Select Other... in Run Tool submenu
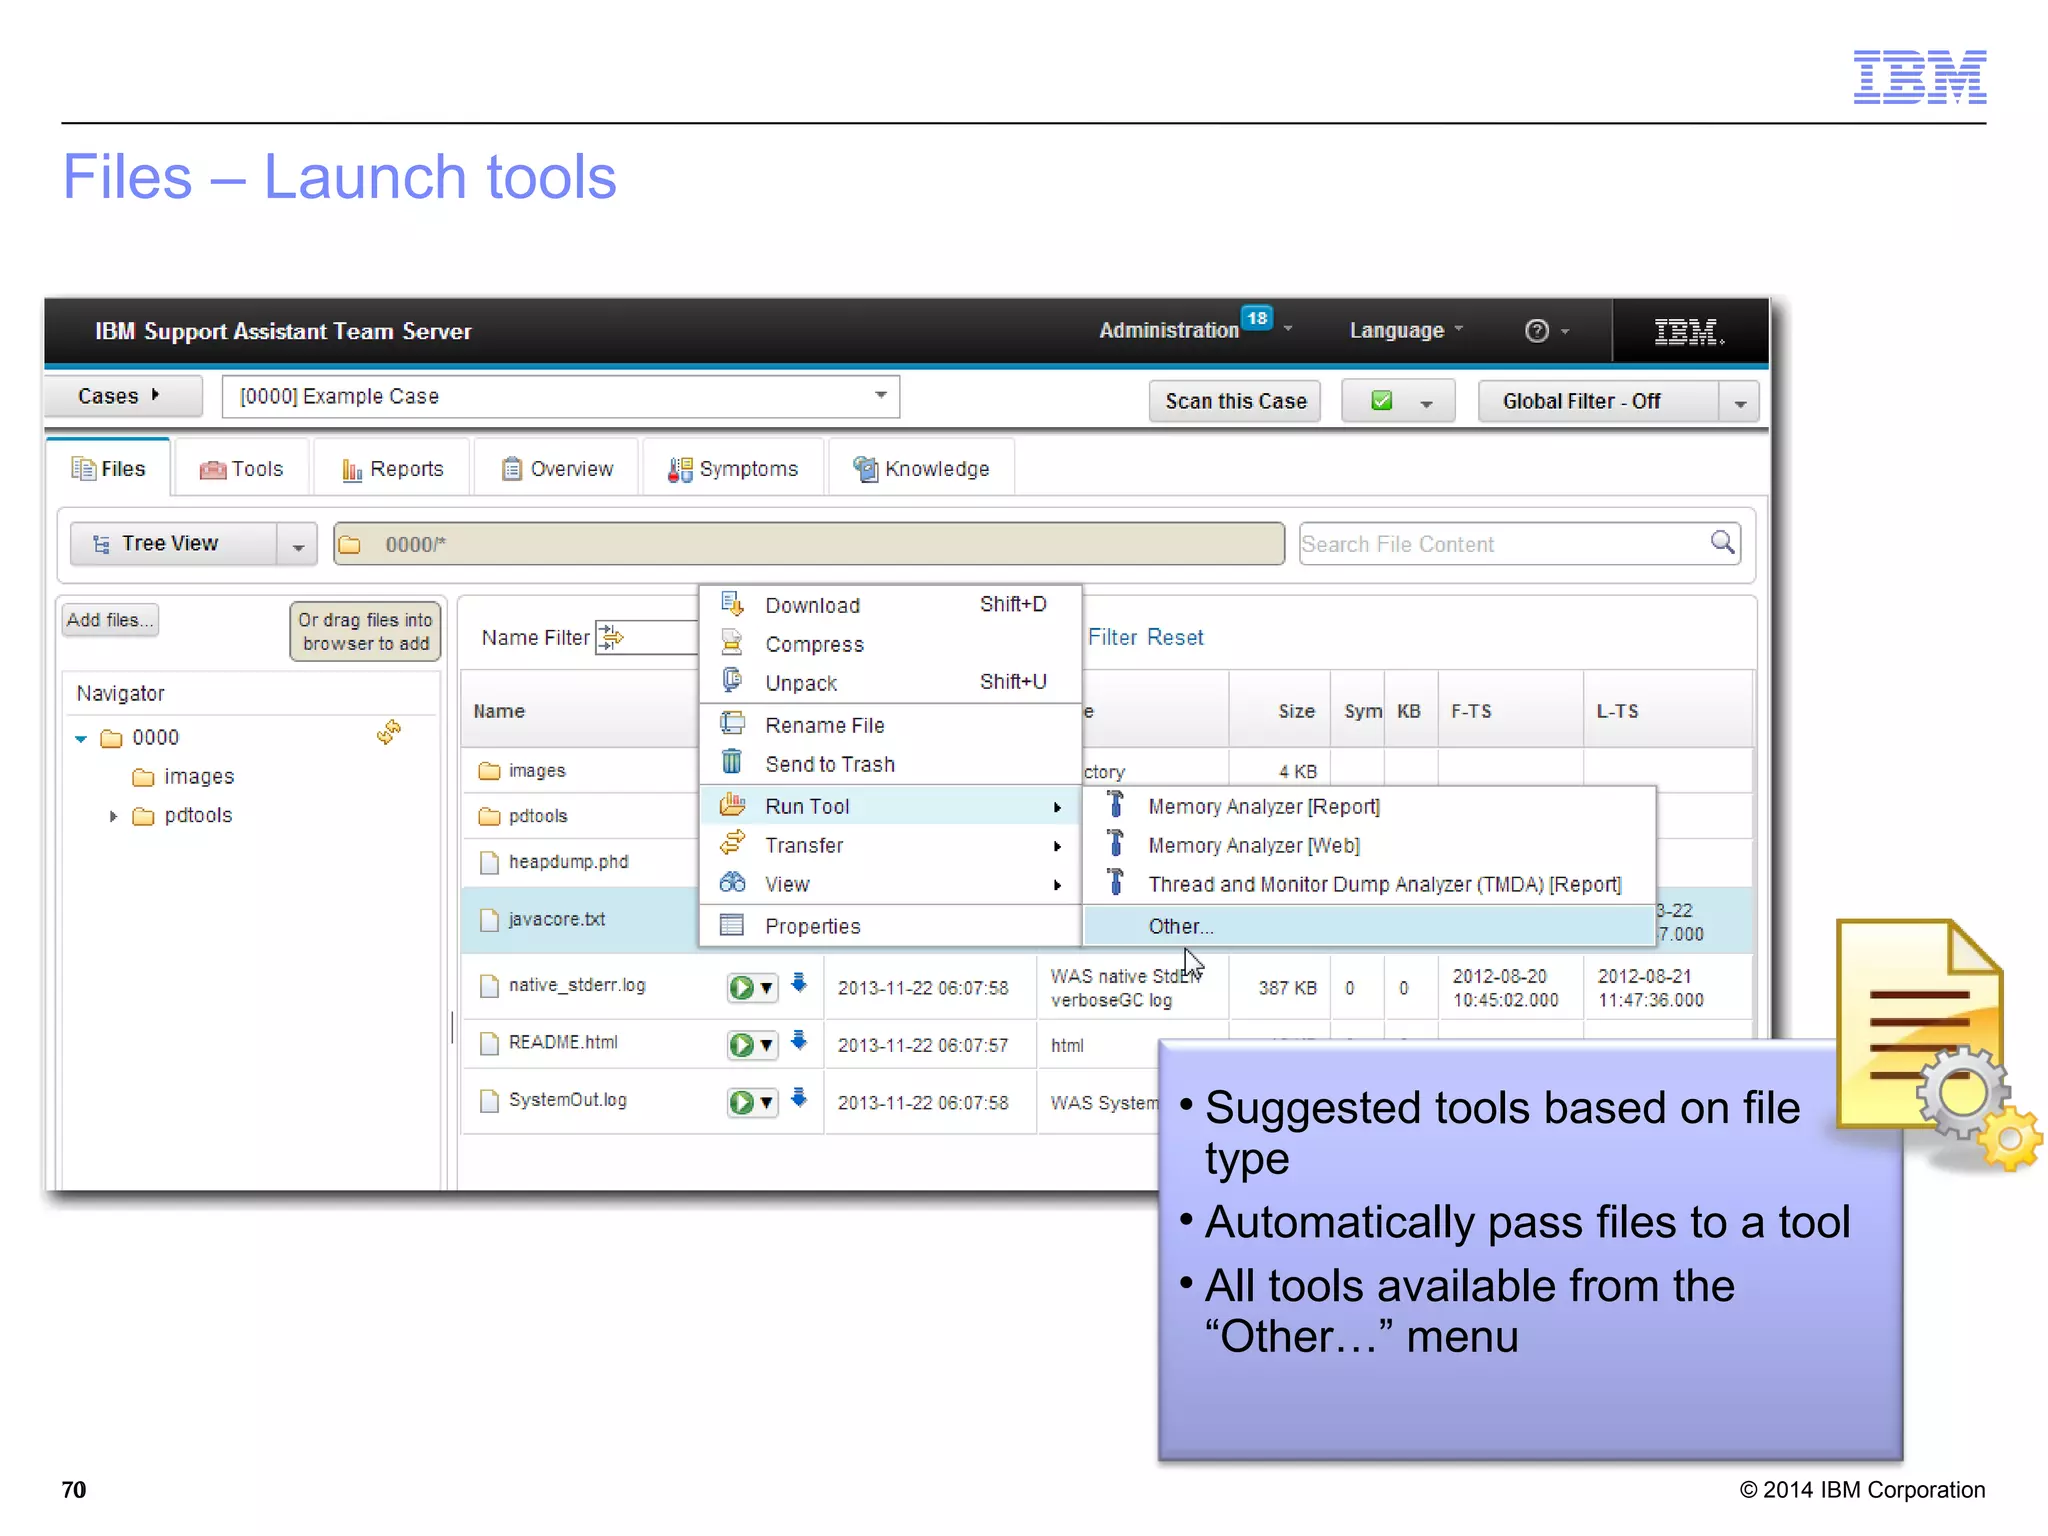 click(1369, 926)
